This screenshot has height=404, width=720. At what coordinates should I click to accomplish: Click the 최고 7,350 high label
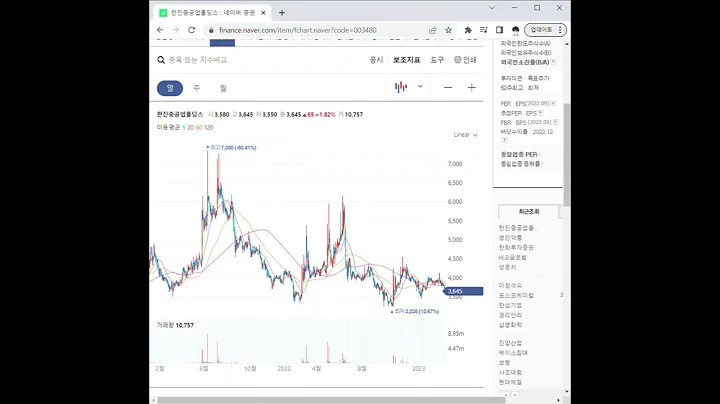pos(232,147)
